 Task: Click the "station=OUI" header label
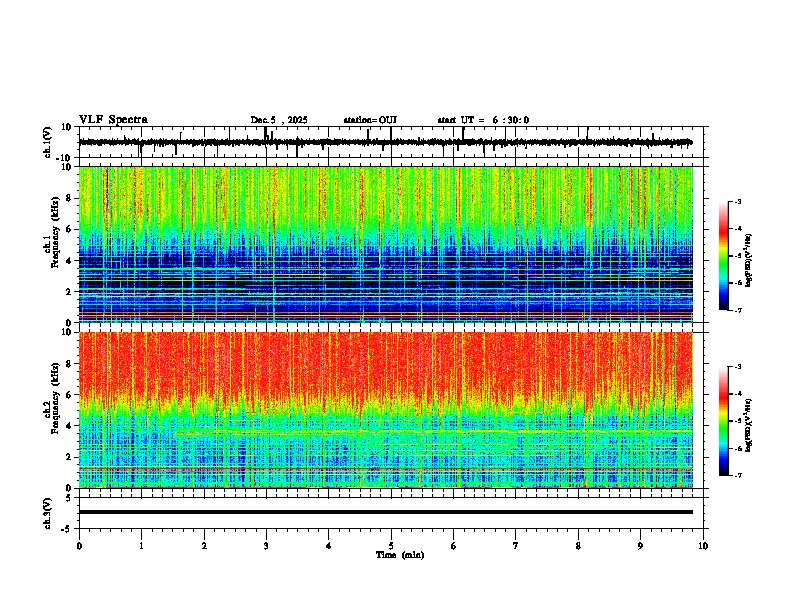pyautogui.click(x=370, y=120)
